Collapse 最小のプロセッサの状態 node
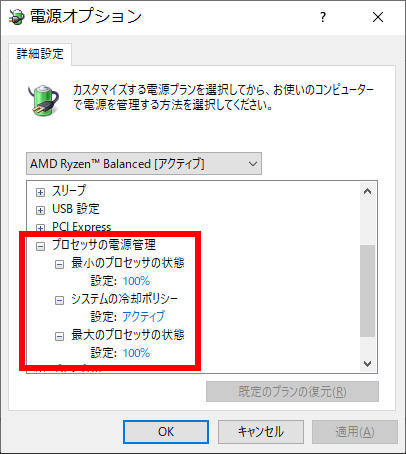This screenshot has height=454, width=406. point(59,264)
